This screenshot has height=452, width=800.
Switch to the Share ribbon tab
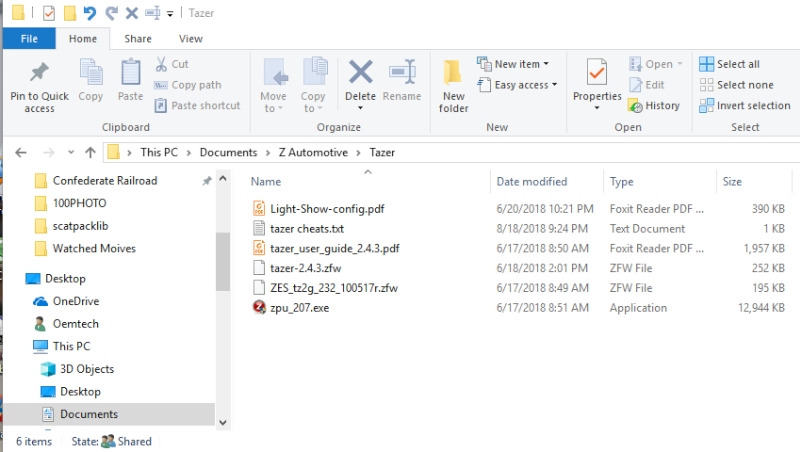(138, 39)
